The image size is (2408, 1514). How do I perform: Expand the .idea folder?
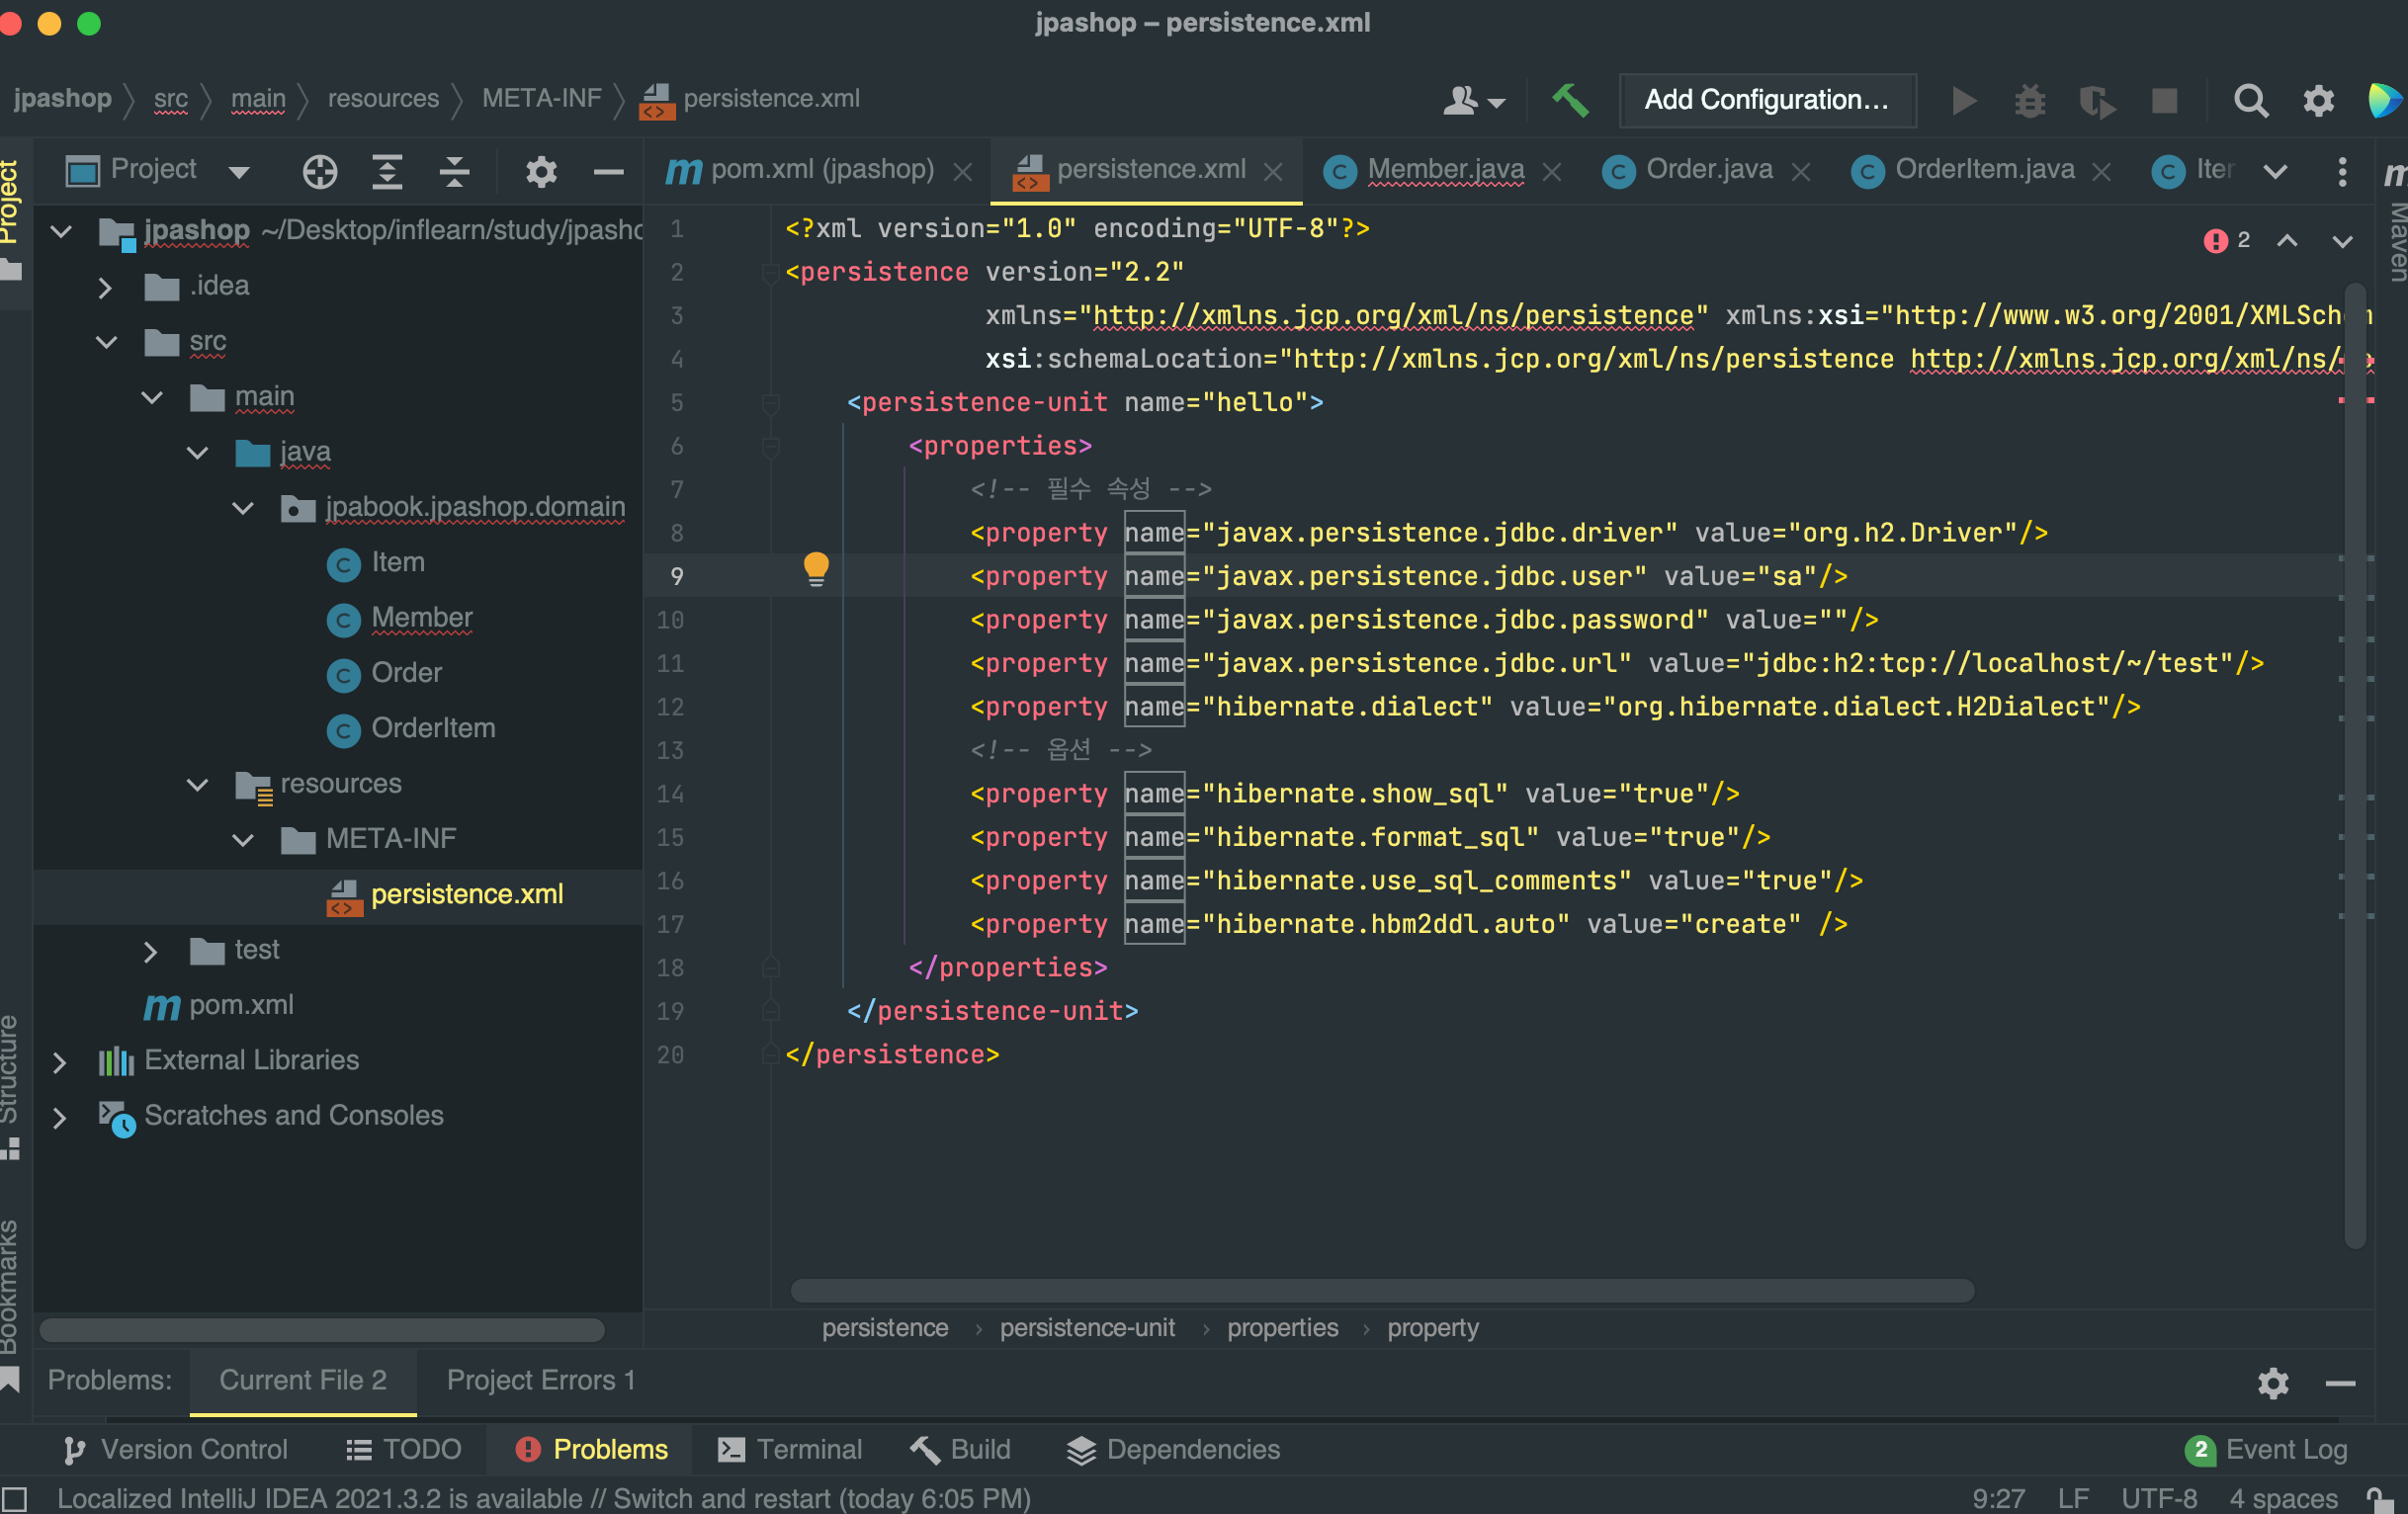click(105, 288)
